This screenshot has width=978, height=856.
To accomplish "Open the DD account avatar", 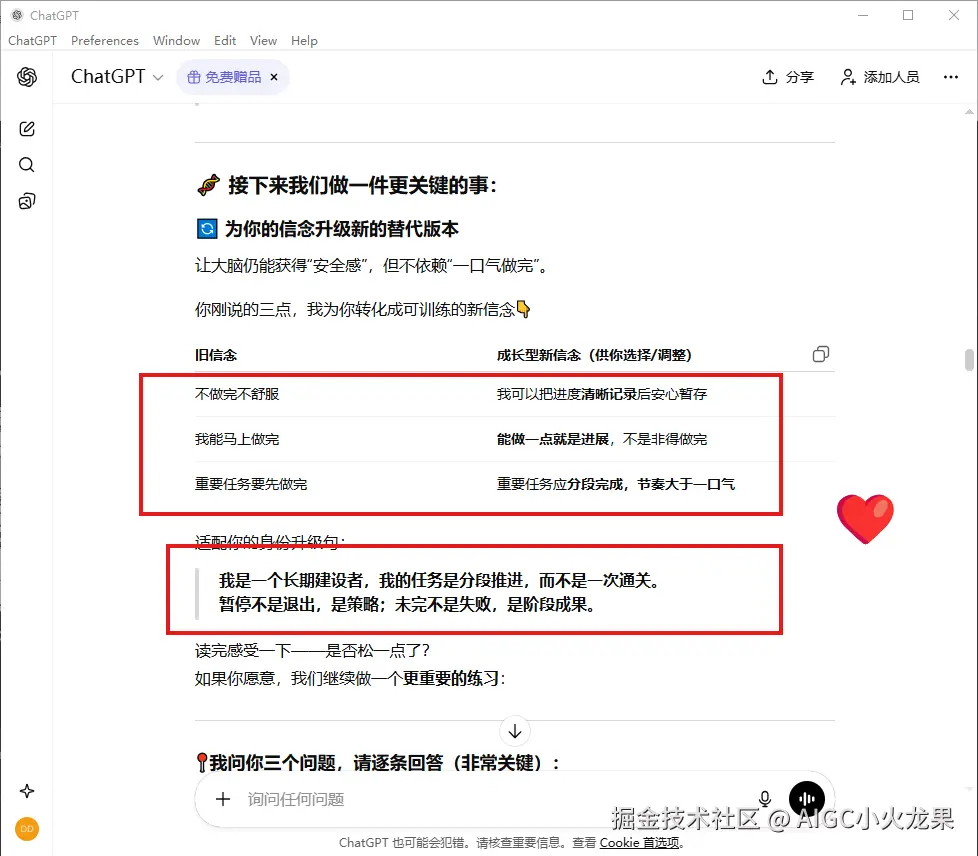I will pos(27,829).
